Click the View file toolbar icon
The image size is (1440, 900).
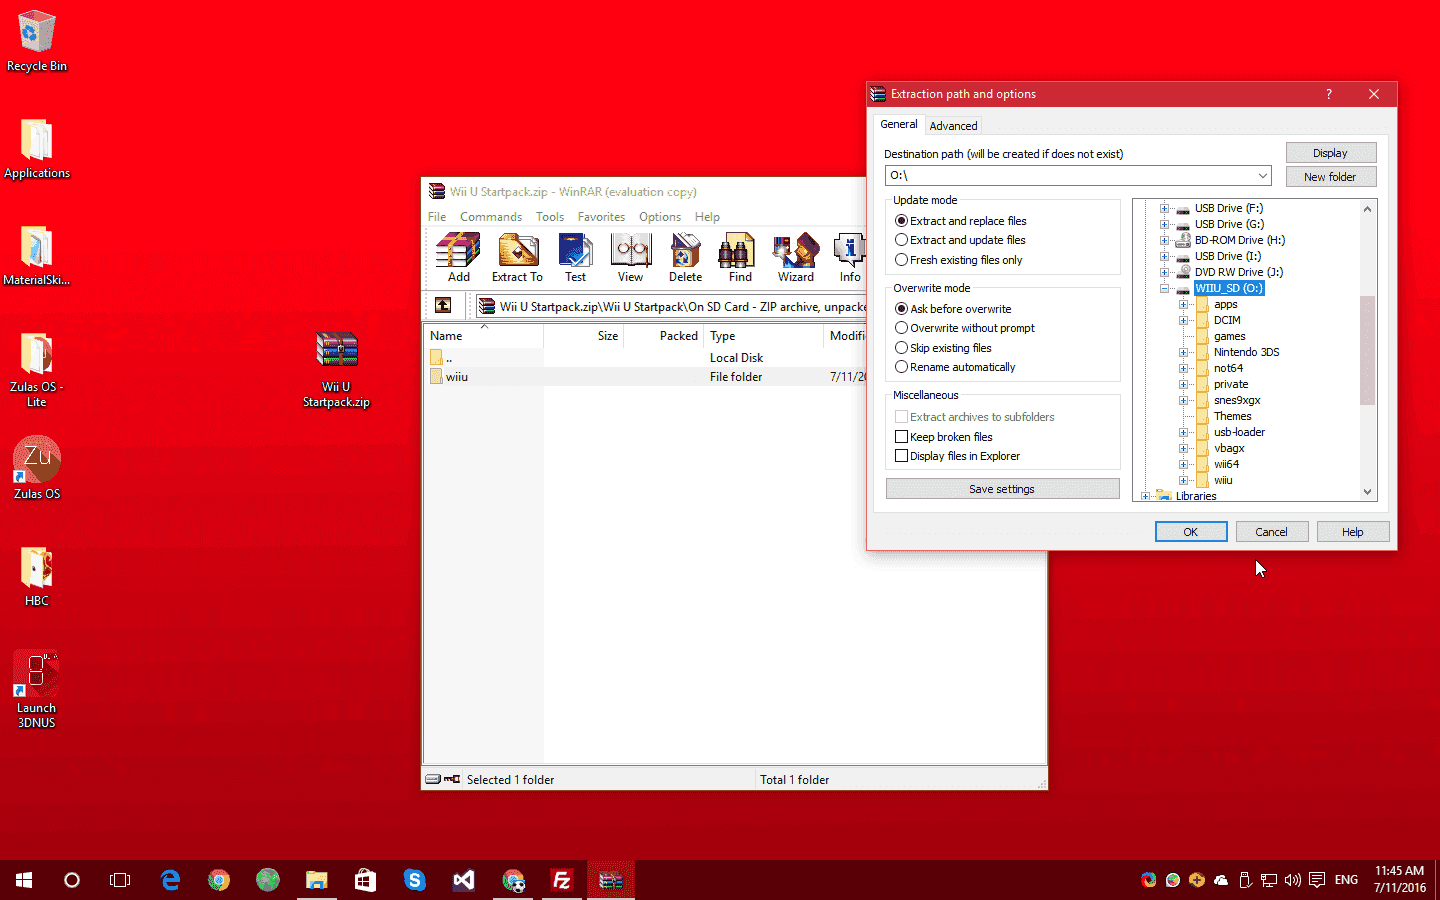coord(630,258)
